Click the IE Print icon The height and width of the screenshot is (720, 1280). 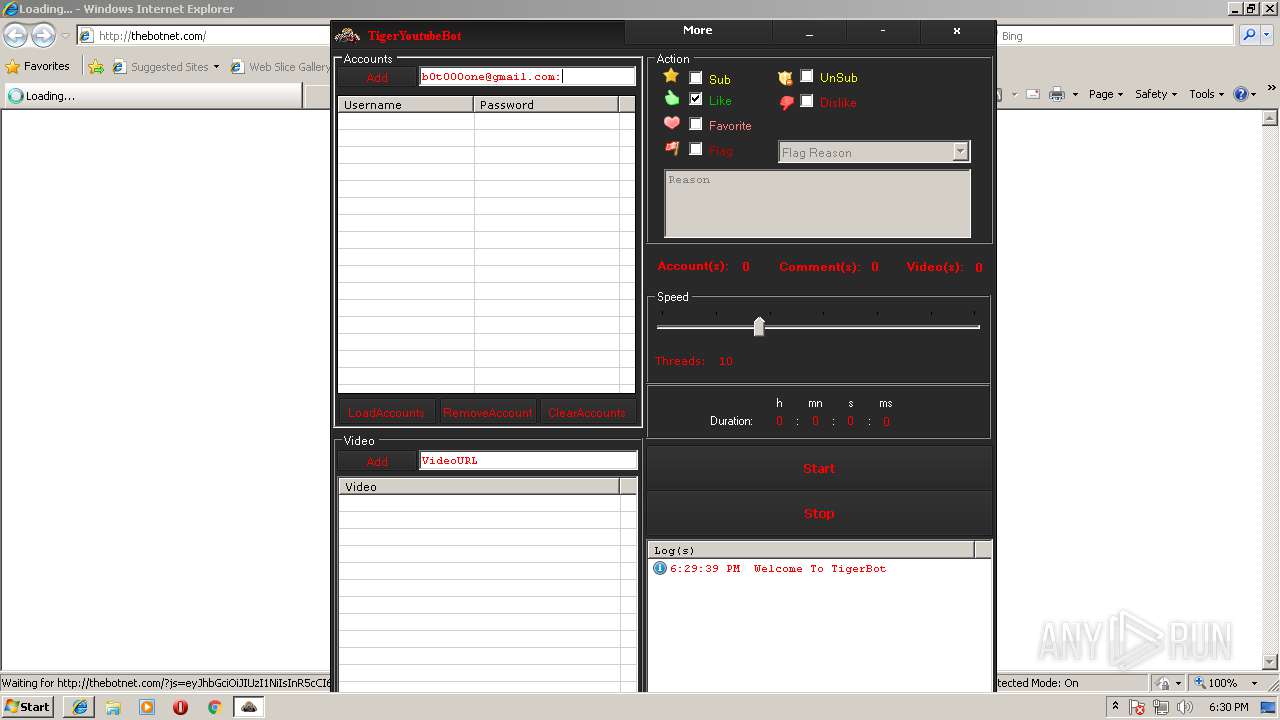[1057, 94]
